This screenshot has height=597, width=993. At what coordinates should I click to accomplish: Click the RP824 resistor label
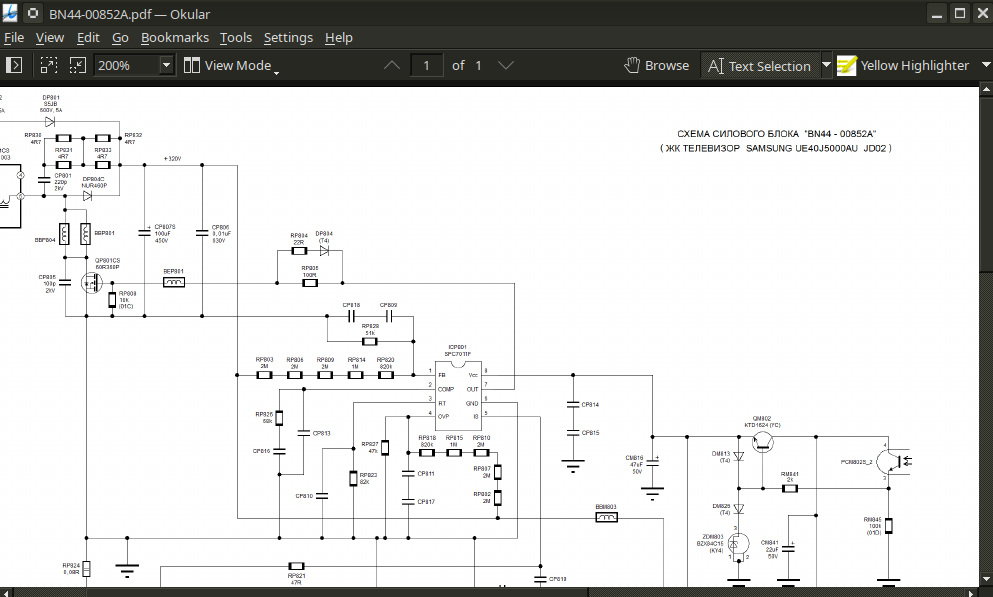[71, 569]
